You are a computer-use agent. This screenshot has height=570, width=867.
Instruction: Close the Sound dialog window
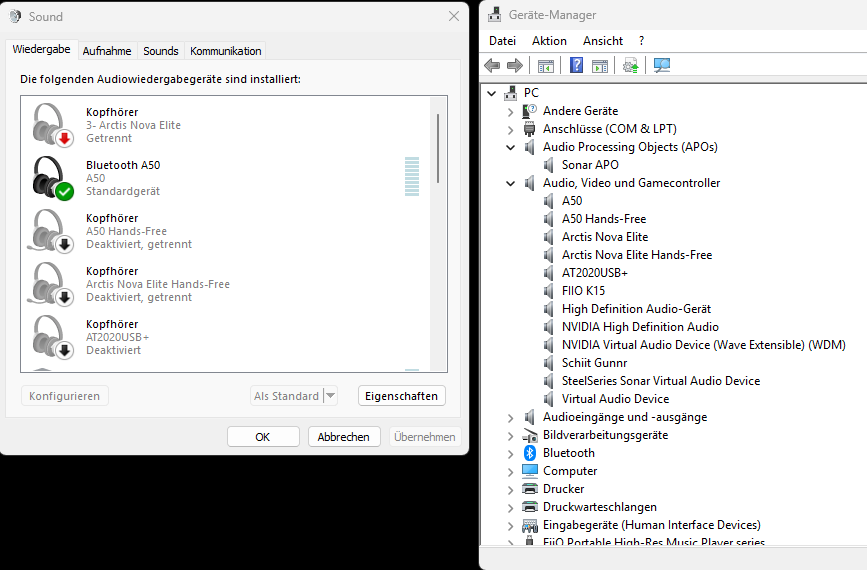454,16
